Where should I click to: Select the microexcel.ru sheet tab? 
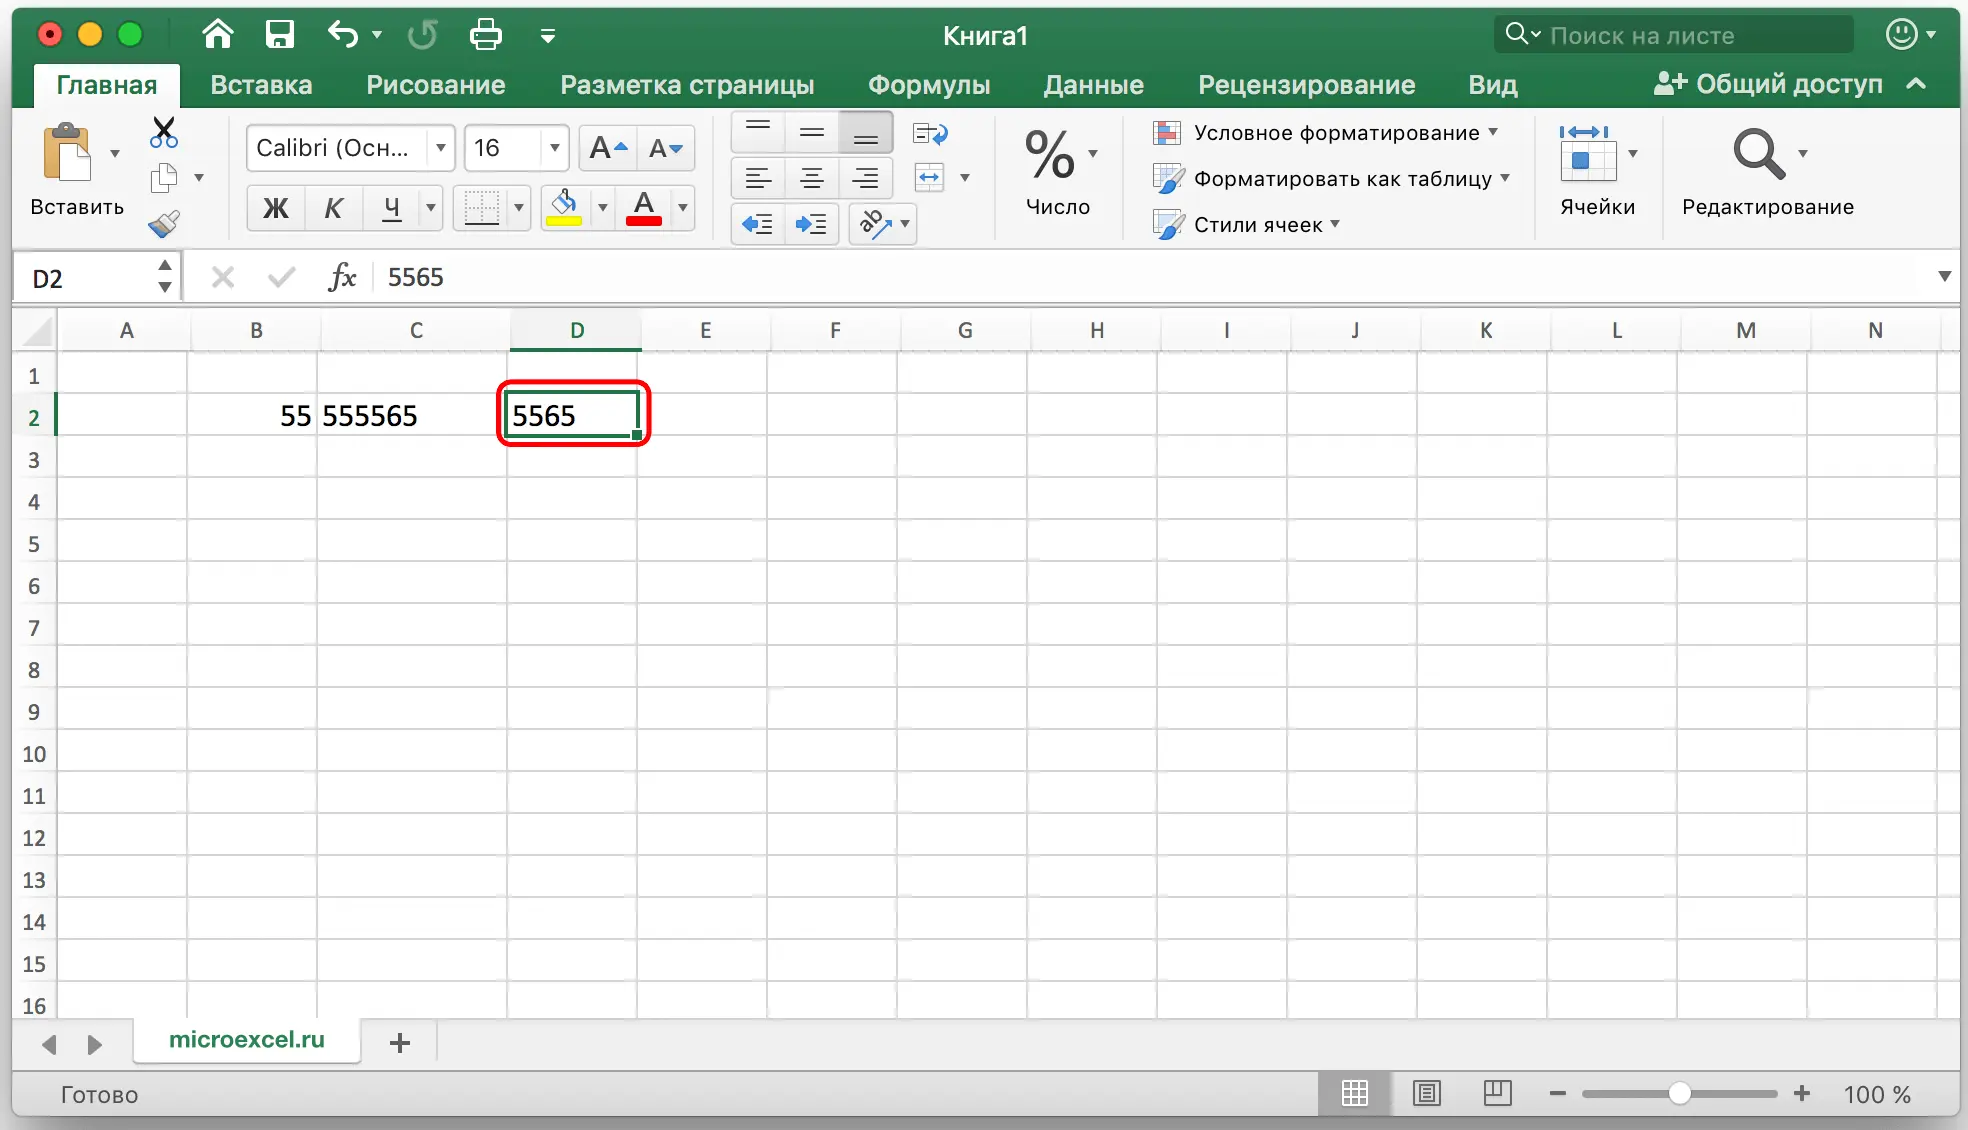(247, 1040)
